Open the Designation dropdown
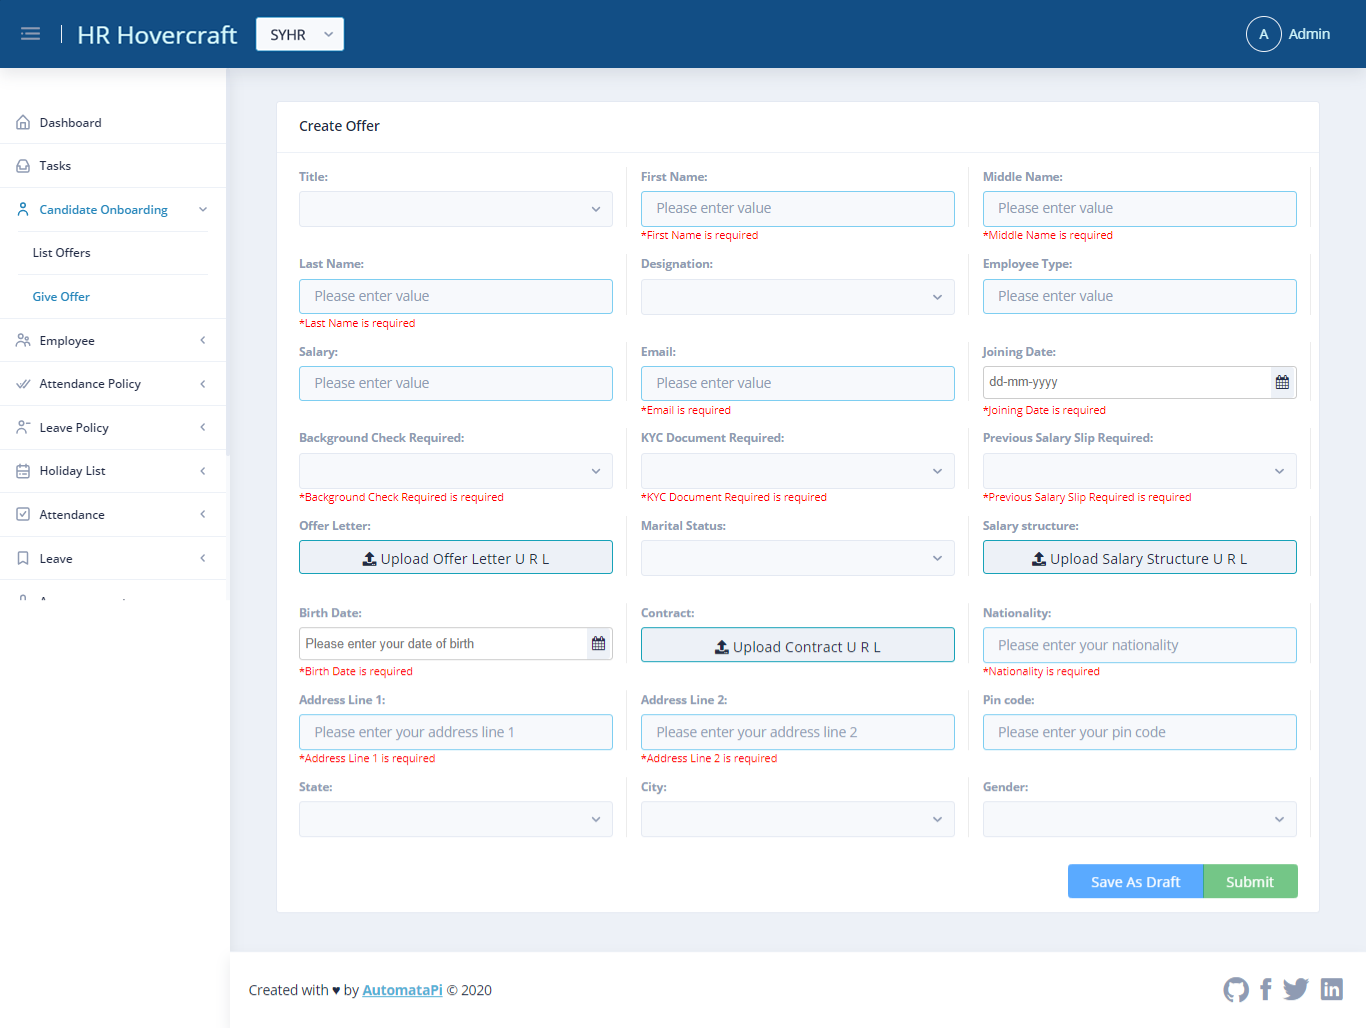Viewport: 1366px width, 1028px height. tap(798, 297)
